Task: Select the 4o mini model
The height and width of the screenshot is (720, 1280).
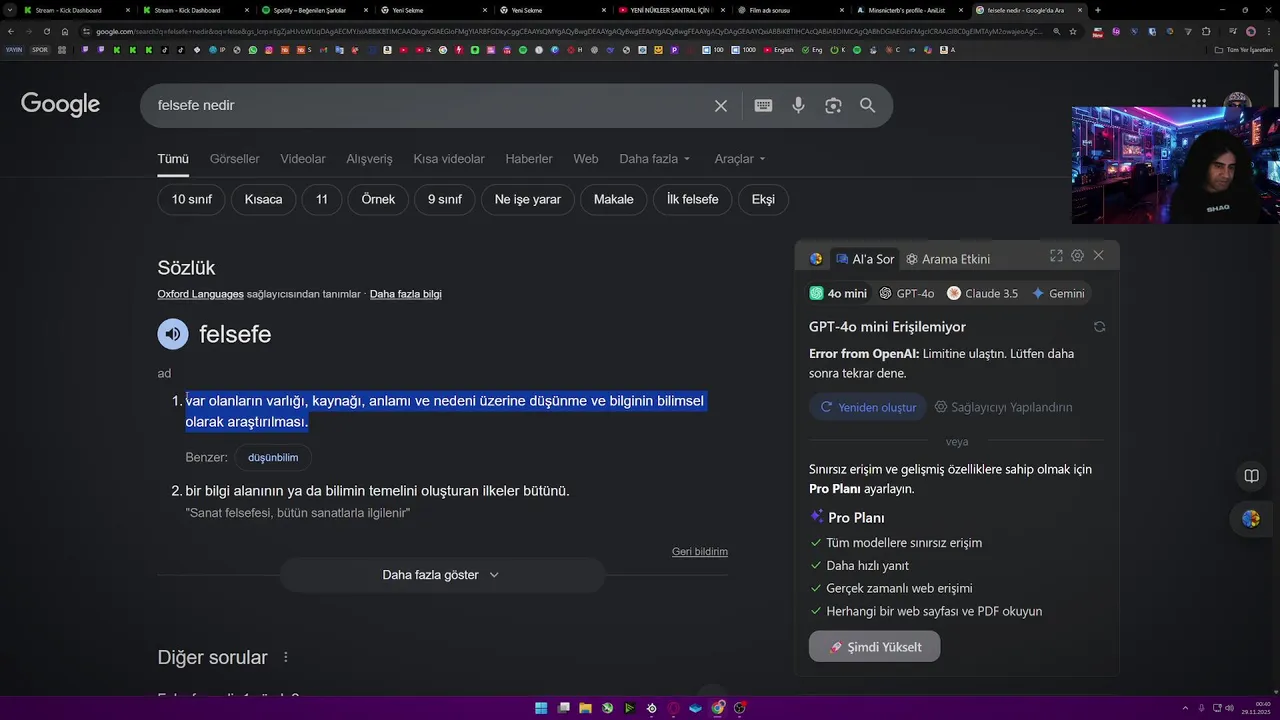Action: coord(838,293)
